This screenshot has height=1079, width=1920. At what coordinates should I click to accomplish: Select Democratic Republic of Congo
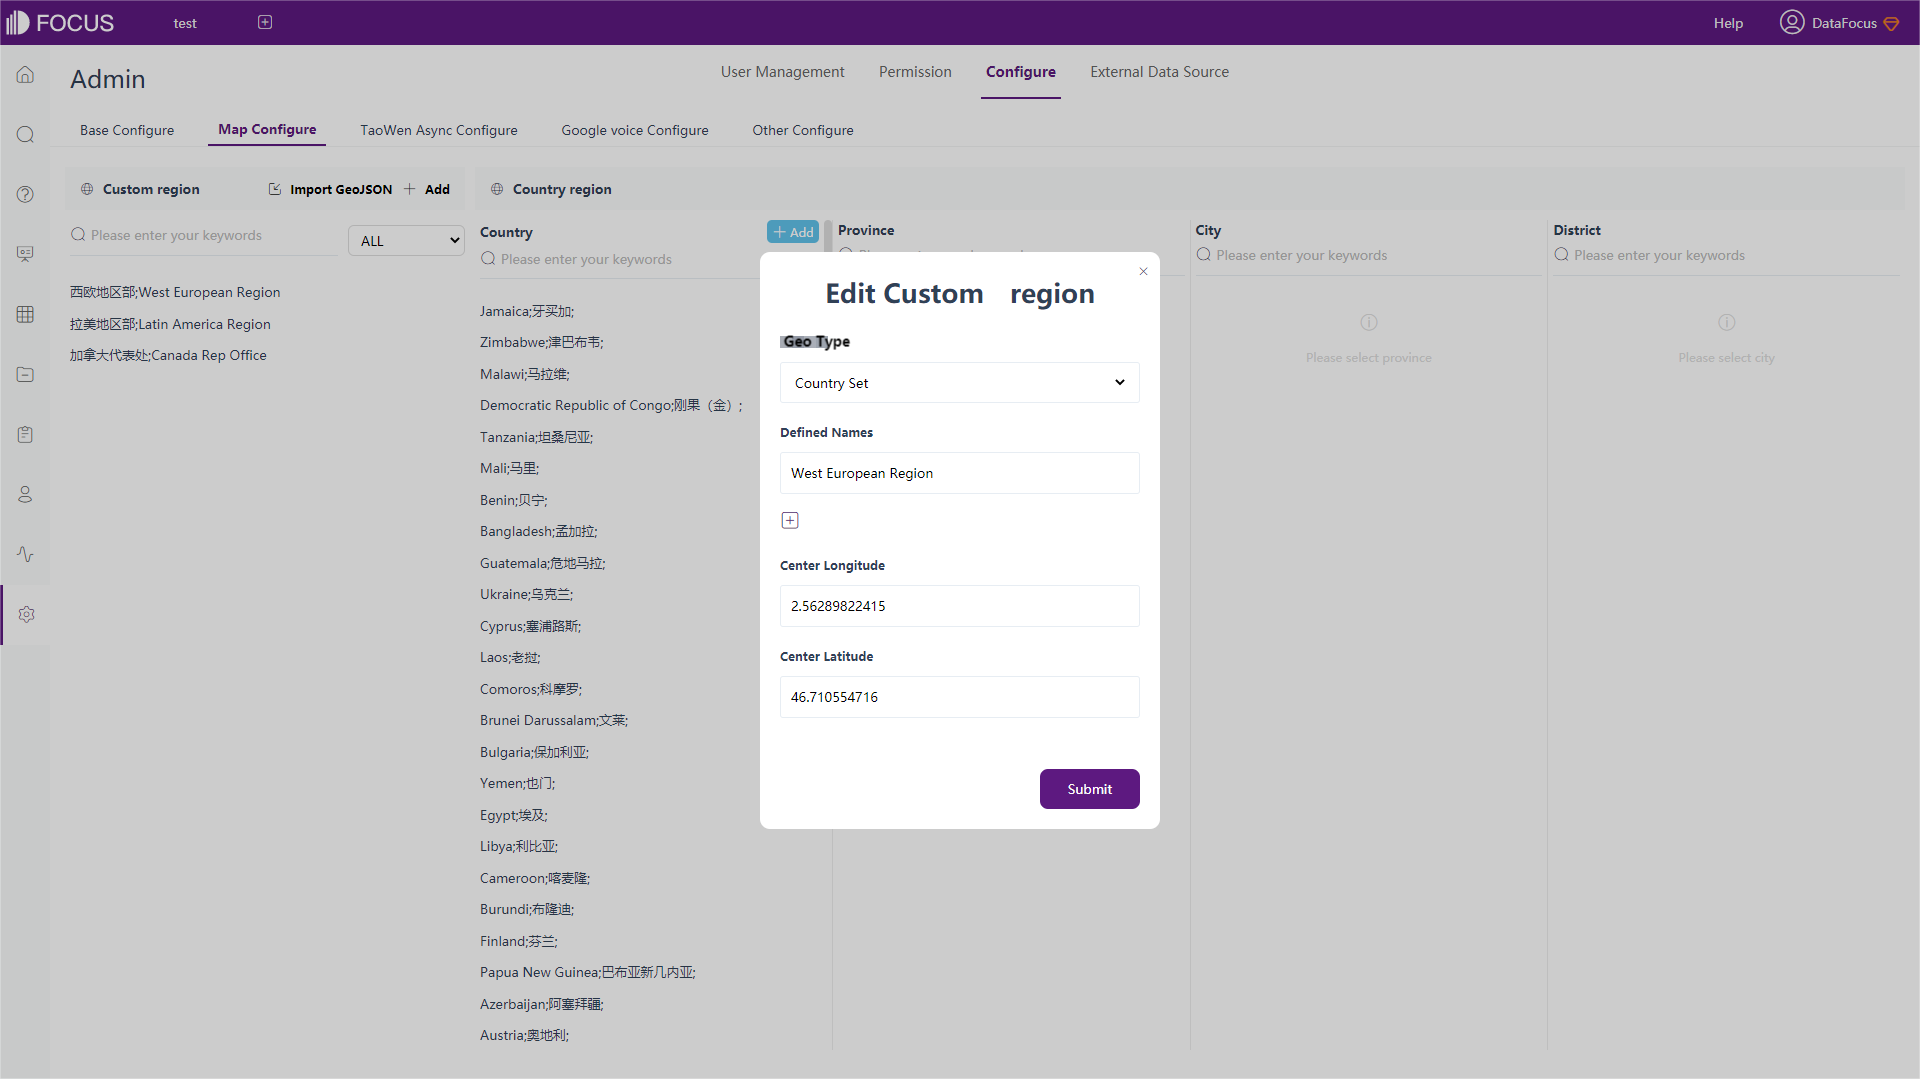tap(611, 405)
